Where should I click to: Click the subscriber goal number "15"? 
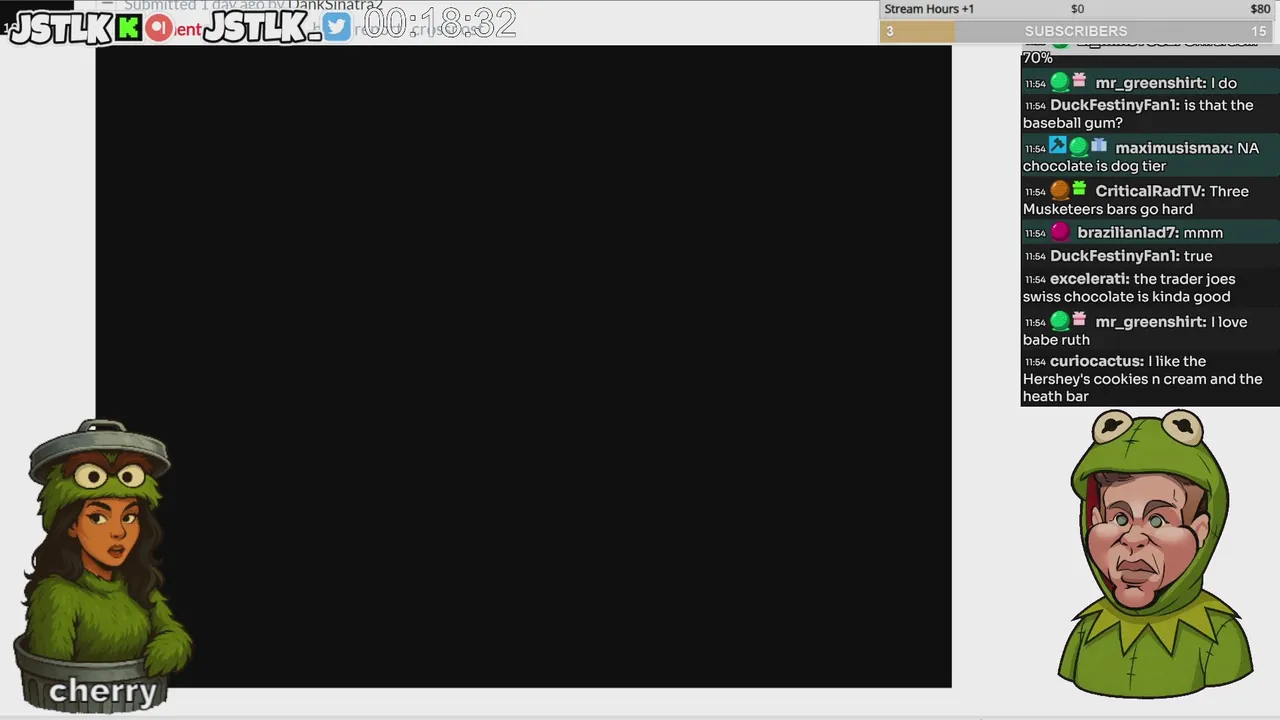point(1258,31)
